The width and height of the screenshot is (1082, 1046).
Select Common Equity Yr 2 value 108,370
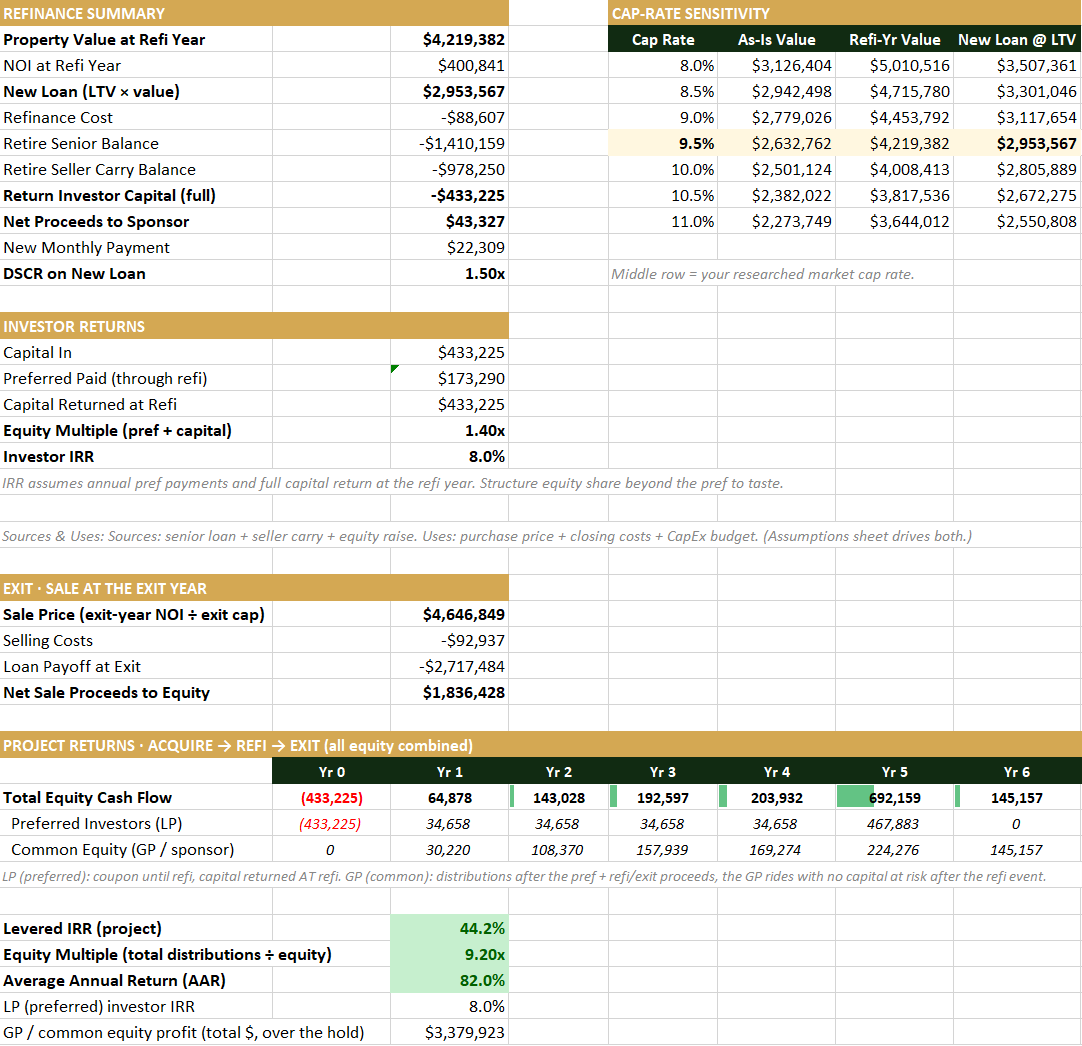[558, 850]
